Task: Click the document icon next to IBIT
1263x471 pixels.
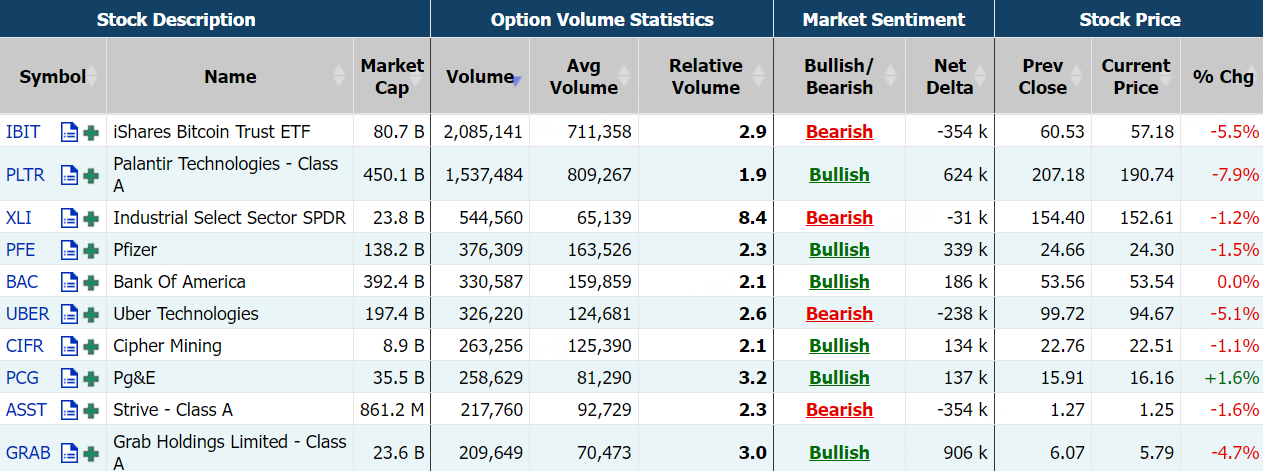Action: click(69, 132)
